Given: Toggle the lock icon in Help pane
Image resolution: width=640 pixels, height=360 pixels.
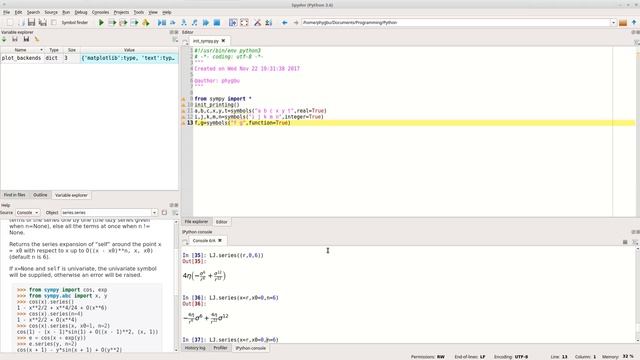Looking at the screenshot, I should 164,213.
